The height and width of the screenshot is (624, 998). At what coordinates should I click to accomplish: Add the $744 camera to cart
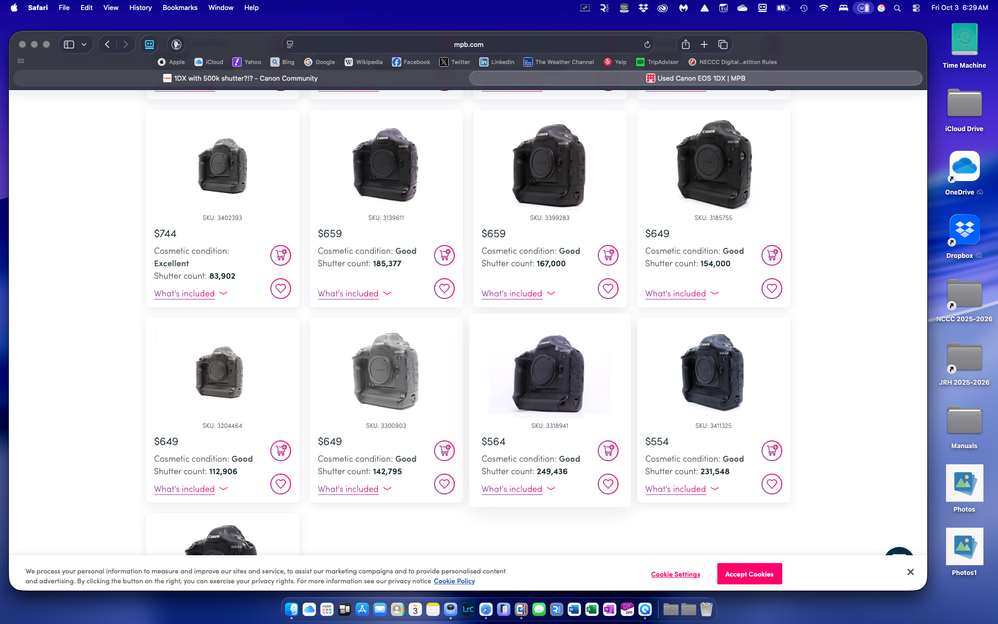tap(280, 256)
